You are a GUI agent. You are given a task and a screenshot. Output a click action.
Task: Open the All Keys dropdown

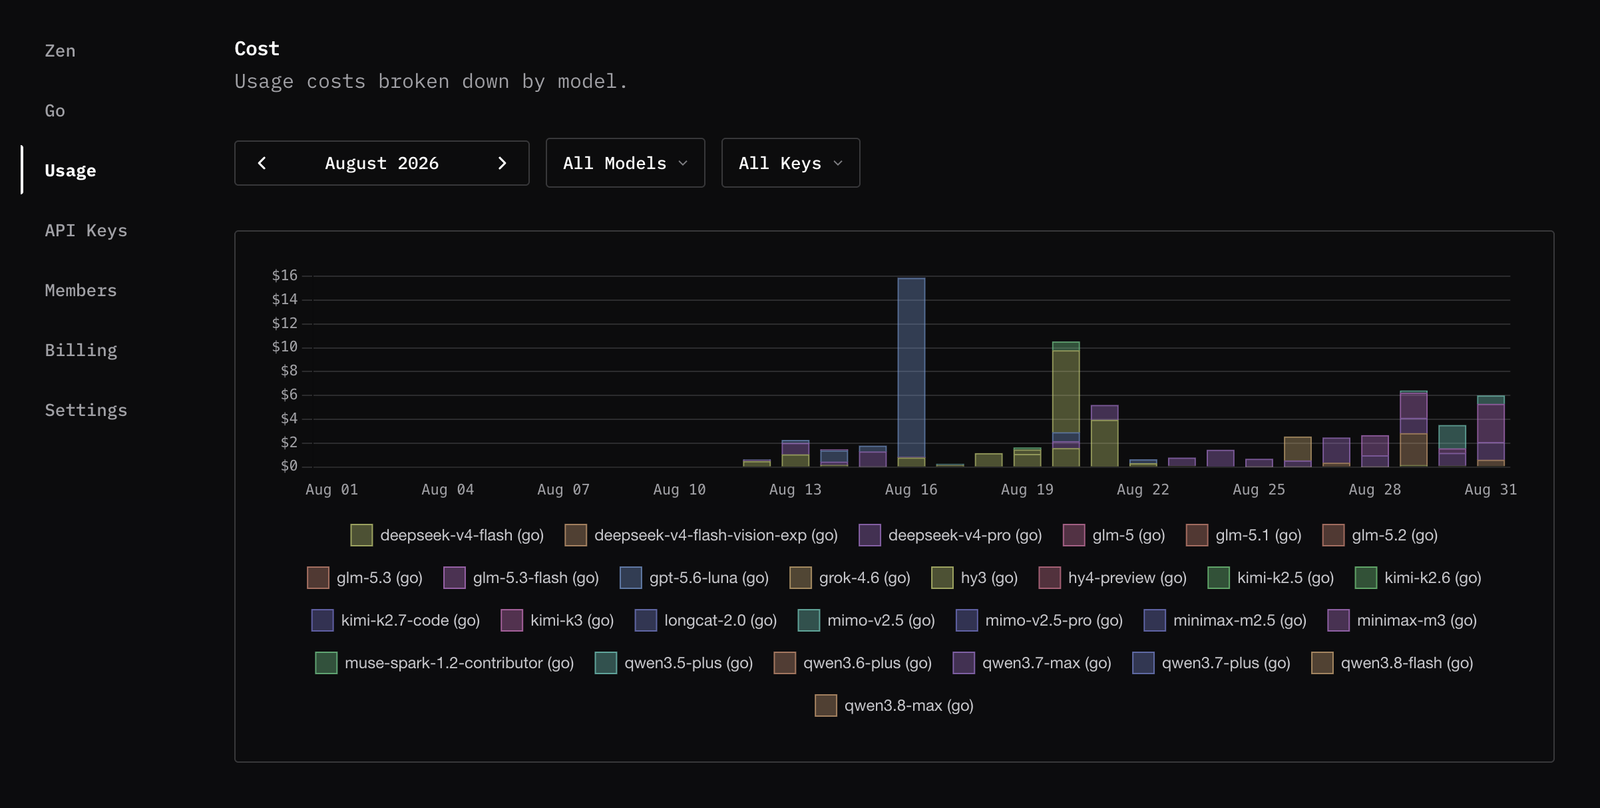coord(790,163)
